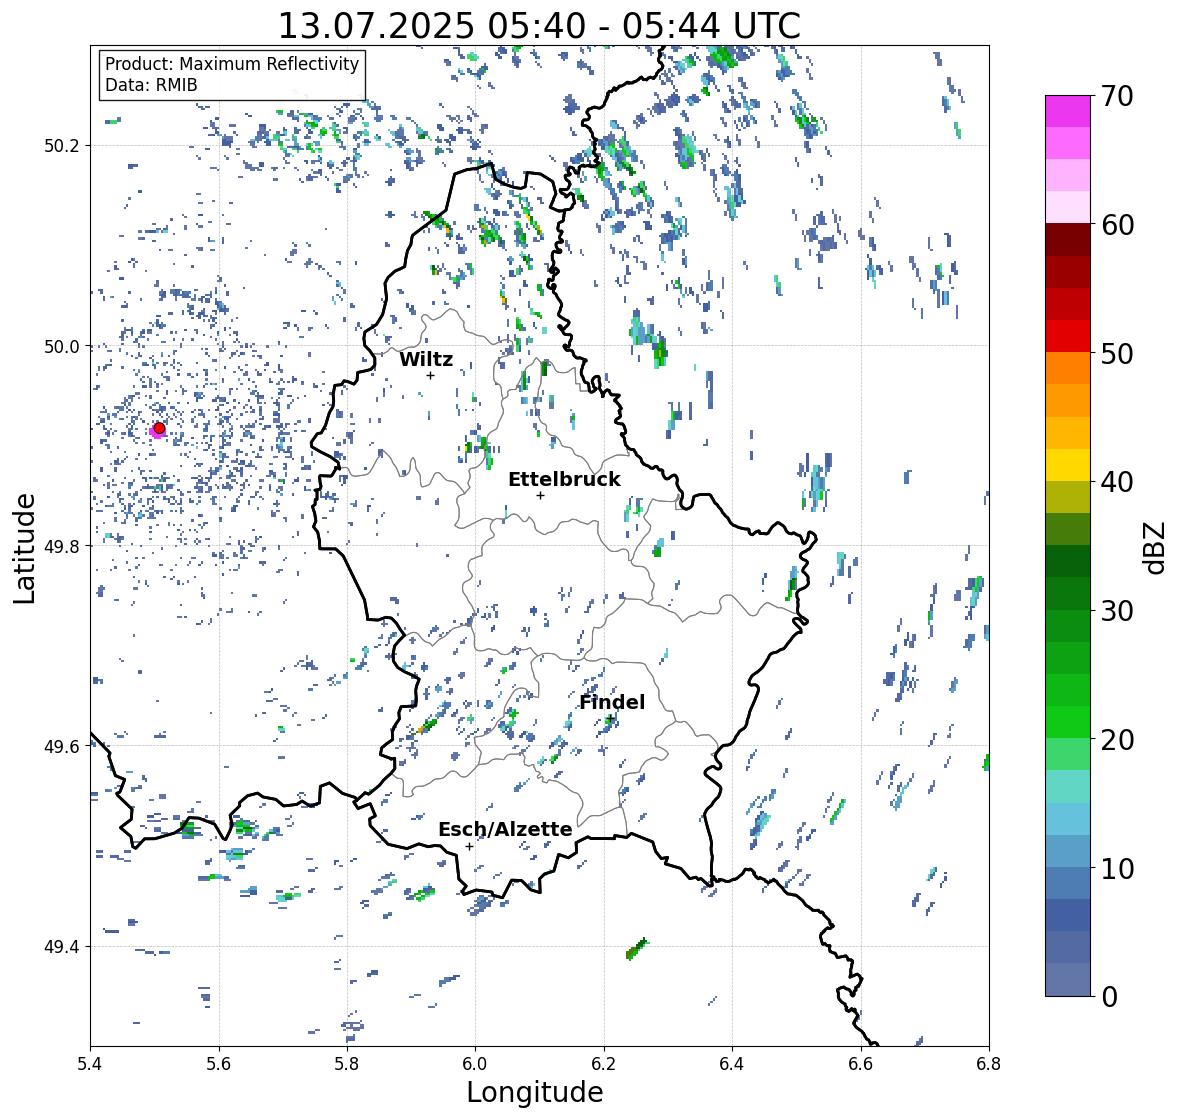1179x1117 pixels.
Task: Click the 30 tick on the colorbar
Action: point(1117,611)
